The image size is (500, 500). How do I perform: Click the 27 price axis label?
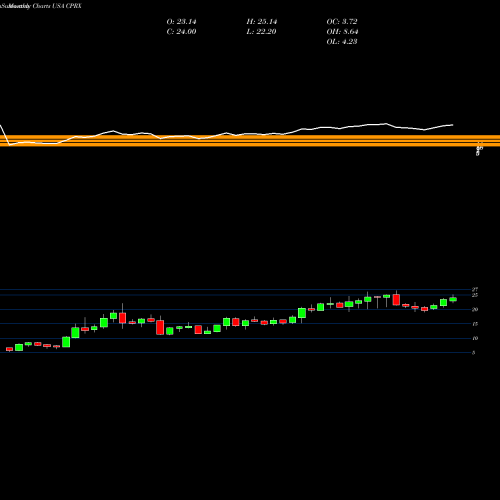[x=475, y=289]
